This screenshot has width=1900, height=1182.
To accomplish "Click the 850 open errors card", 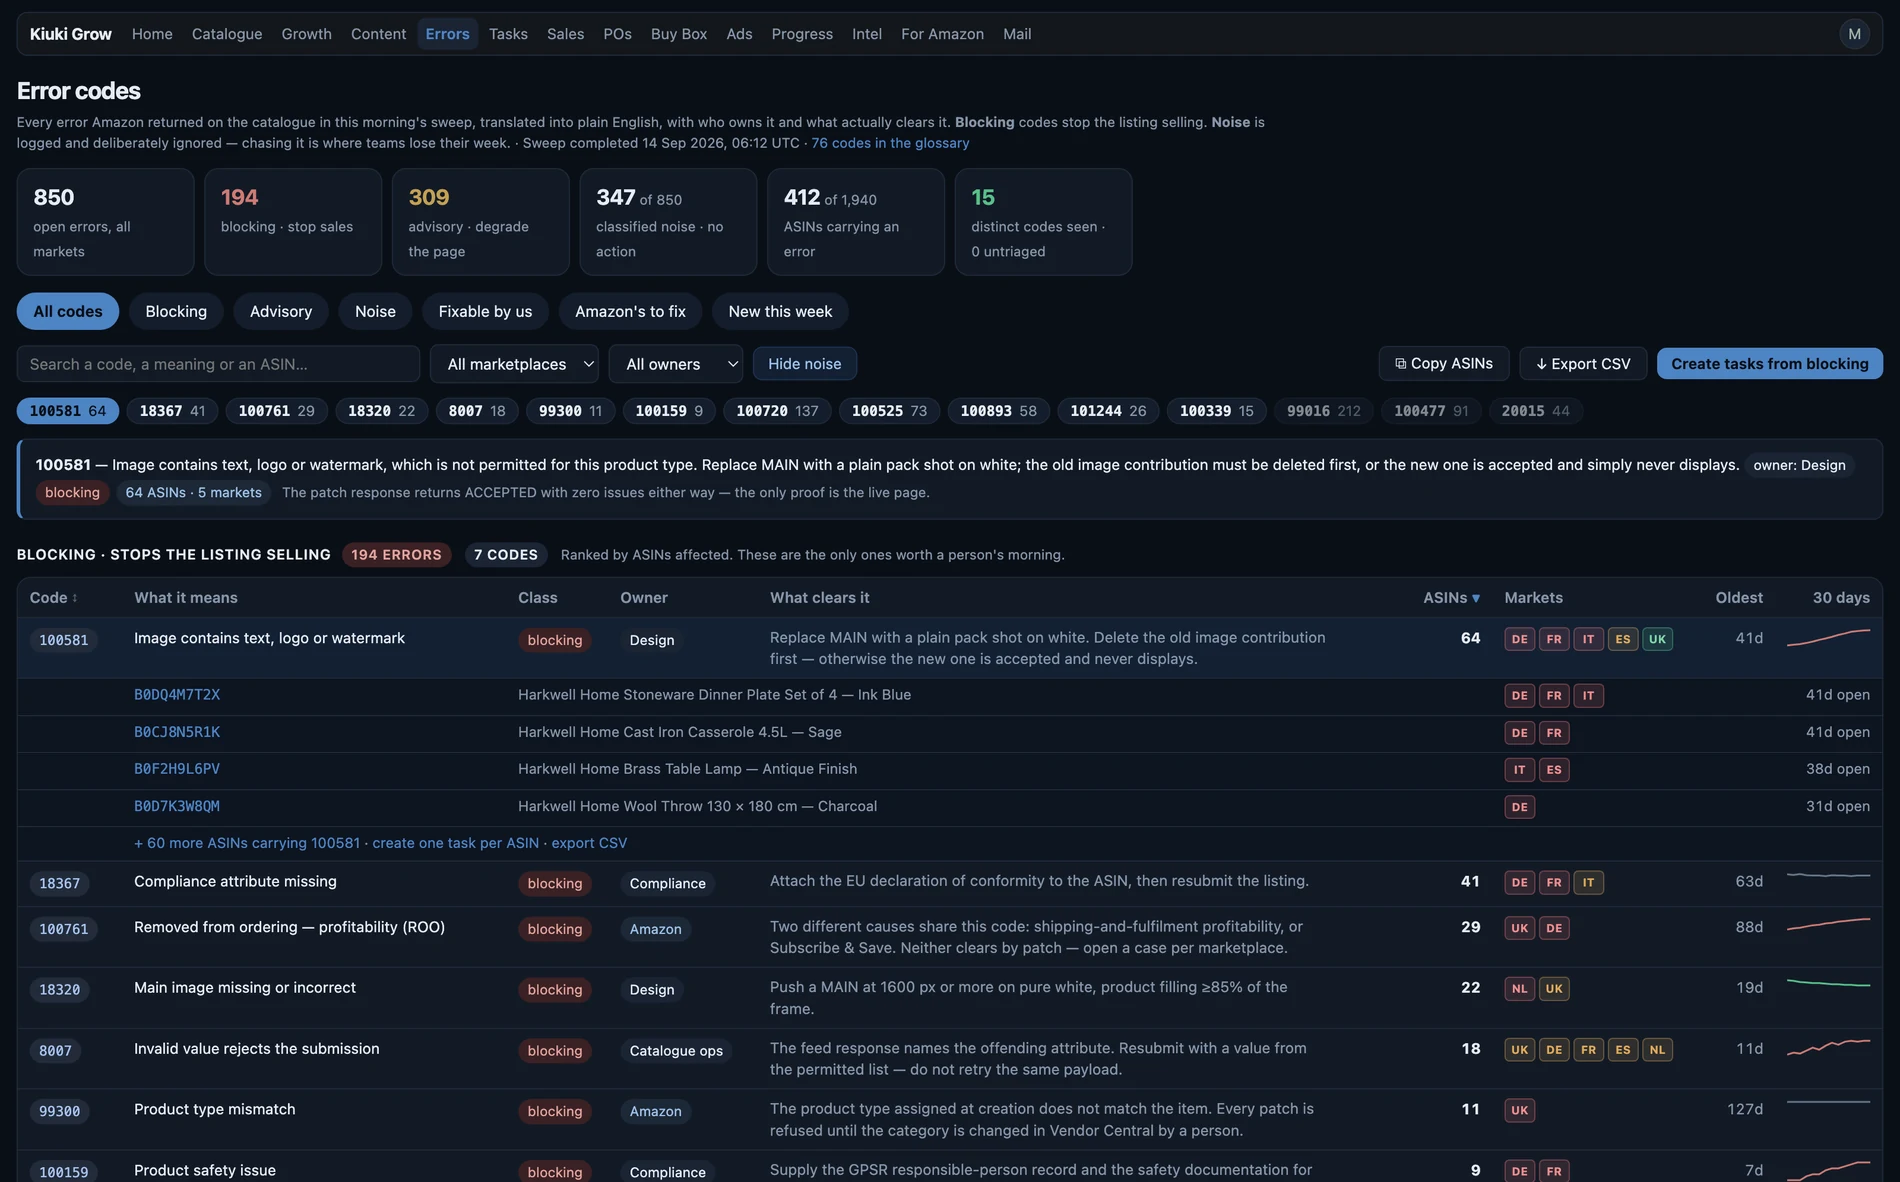I will click(105, 221).
